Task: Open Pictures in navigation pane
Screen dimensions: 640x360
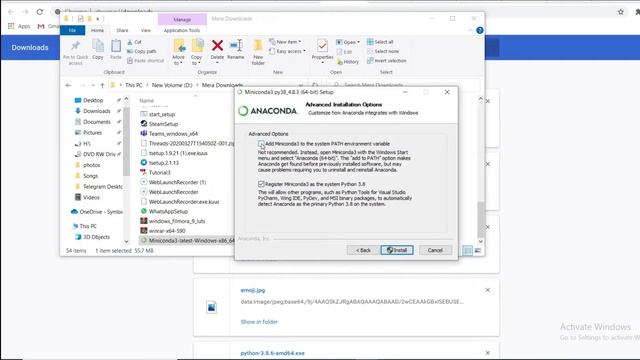Action: coord(92,133)
